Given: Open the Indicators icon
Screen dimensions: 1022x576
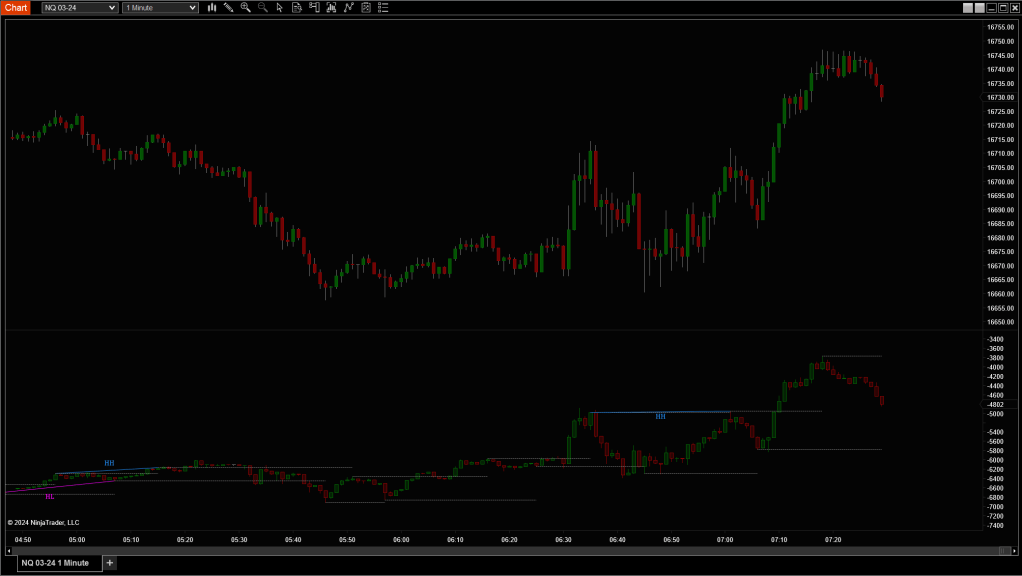Looking at the screenshot, I should [348, 7].
